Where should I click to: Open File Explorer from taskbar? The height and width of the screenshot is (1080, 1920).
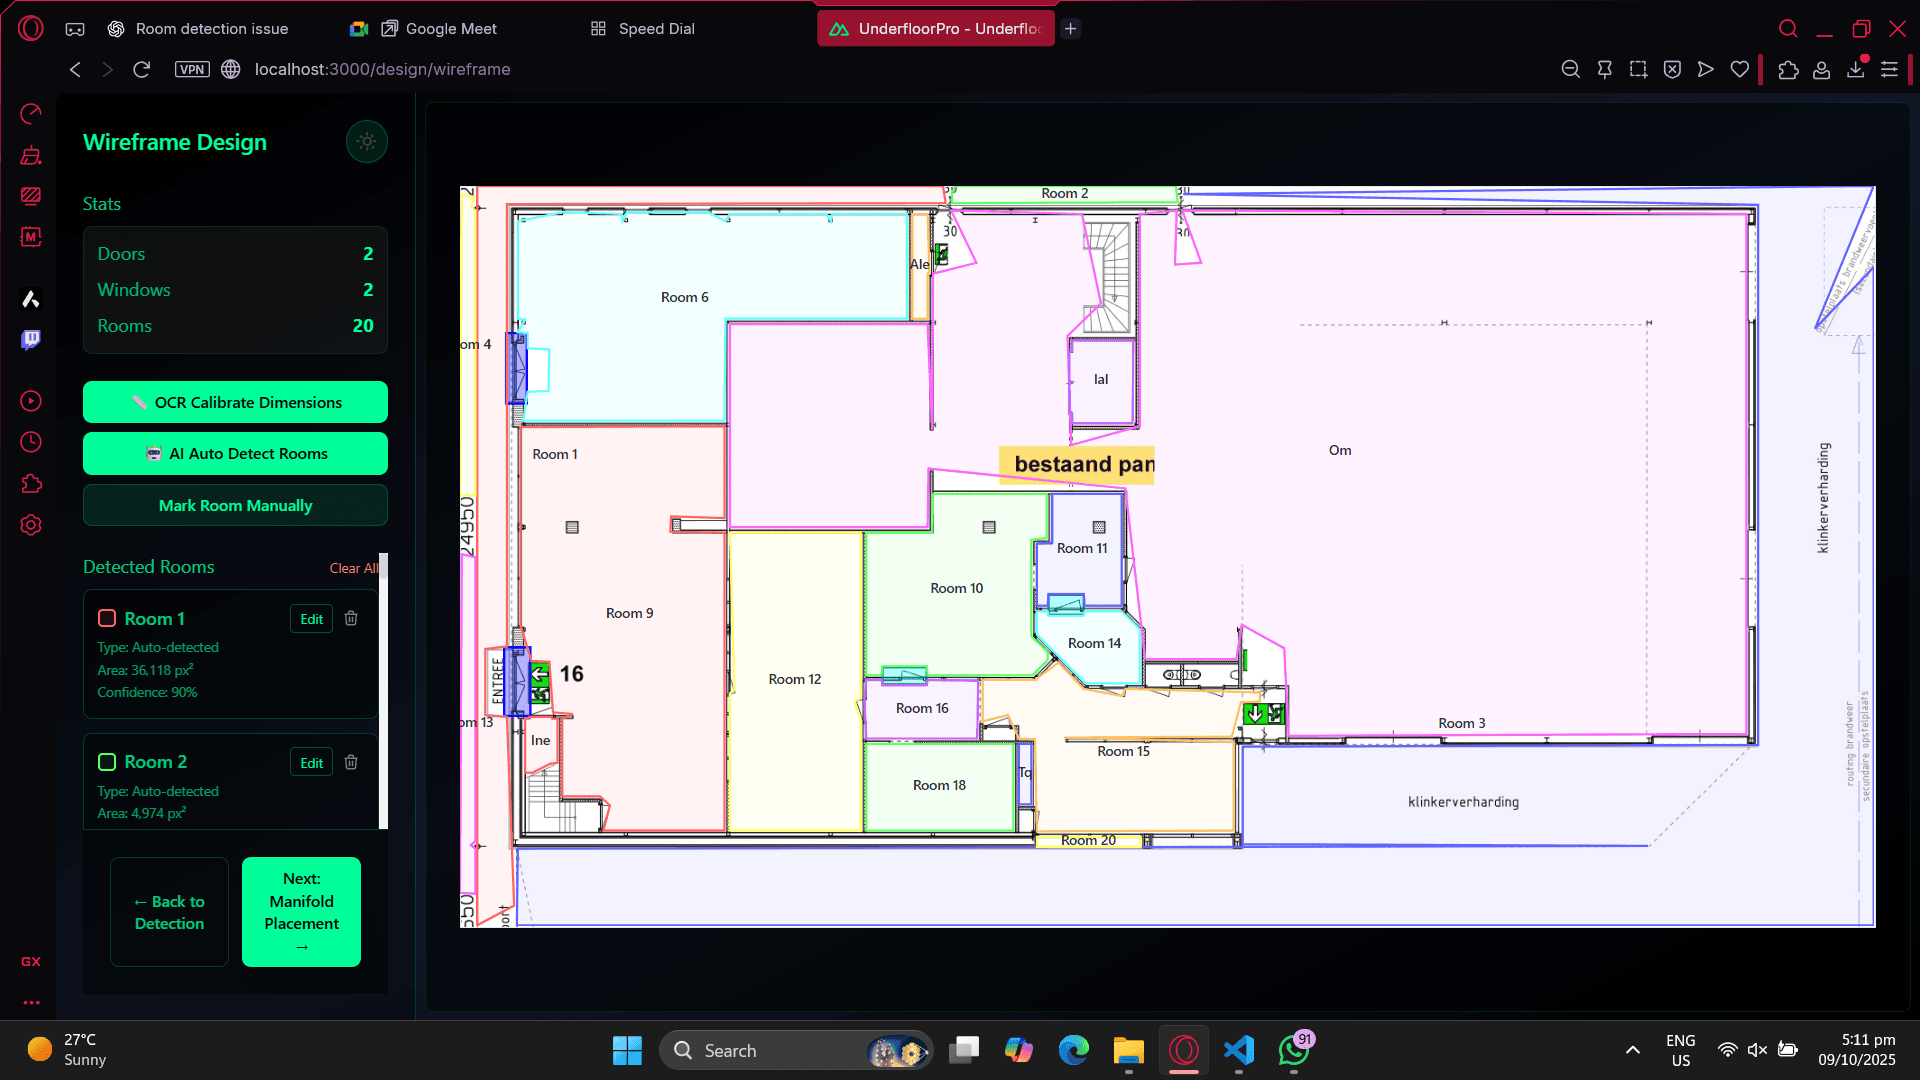(x=1128, y=1051)
